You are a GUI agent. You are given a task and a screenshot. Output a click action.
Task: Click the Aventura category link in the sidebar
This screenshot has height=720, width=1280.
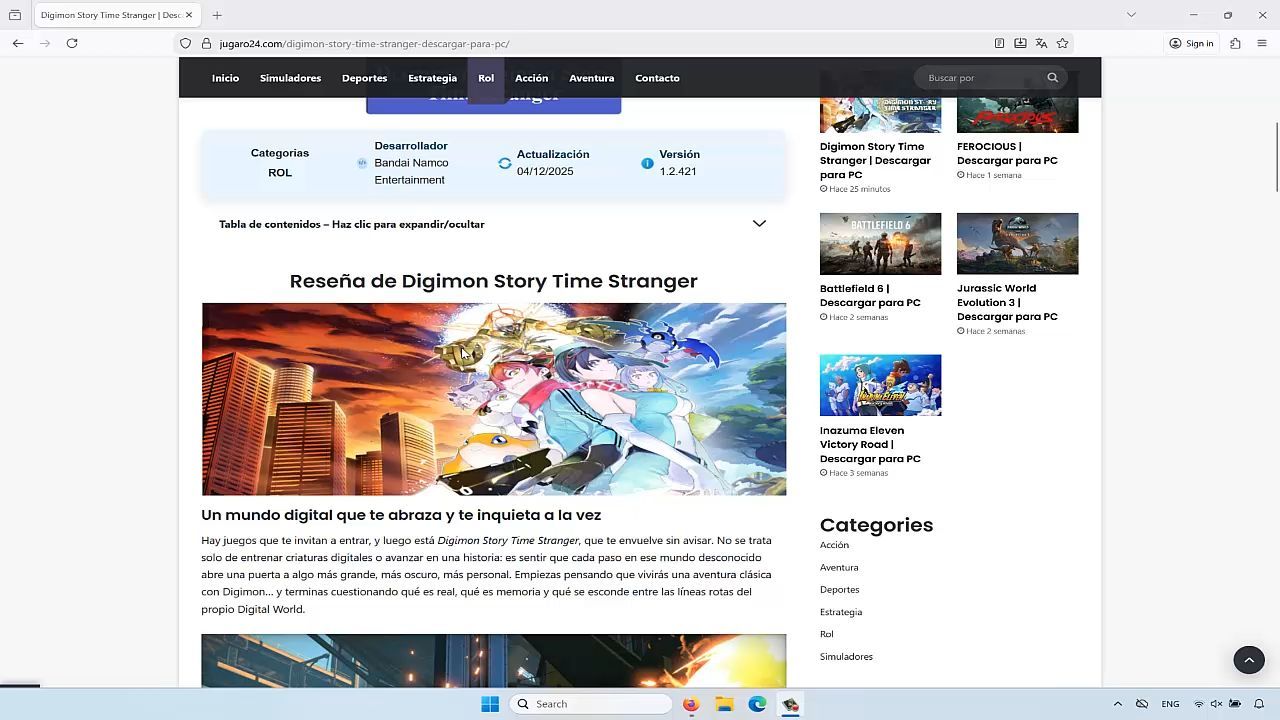(x=838, y=567)
